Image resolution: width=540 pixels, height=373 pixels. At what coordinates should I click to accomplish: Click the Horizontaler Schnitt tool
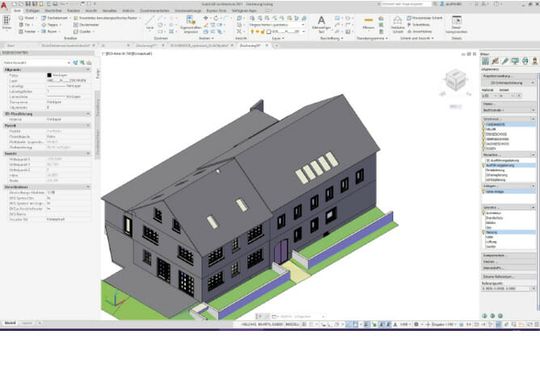(425, 18)
